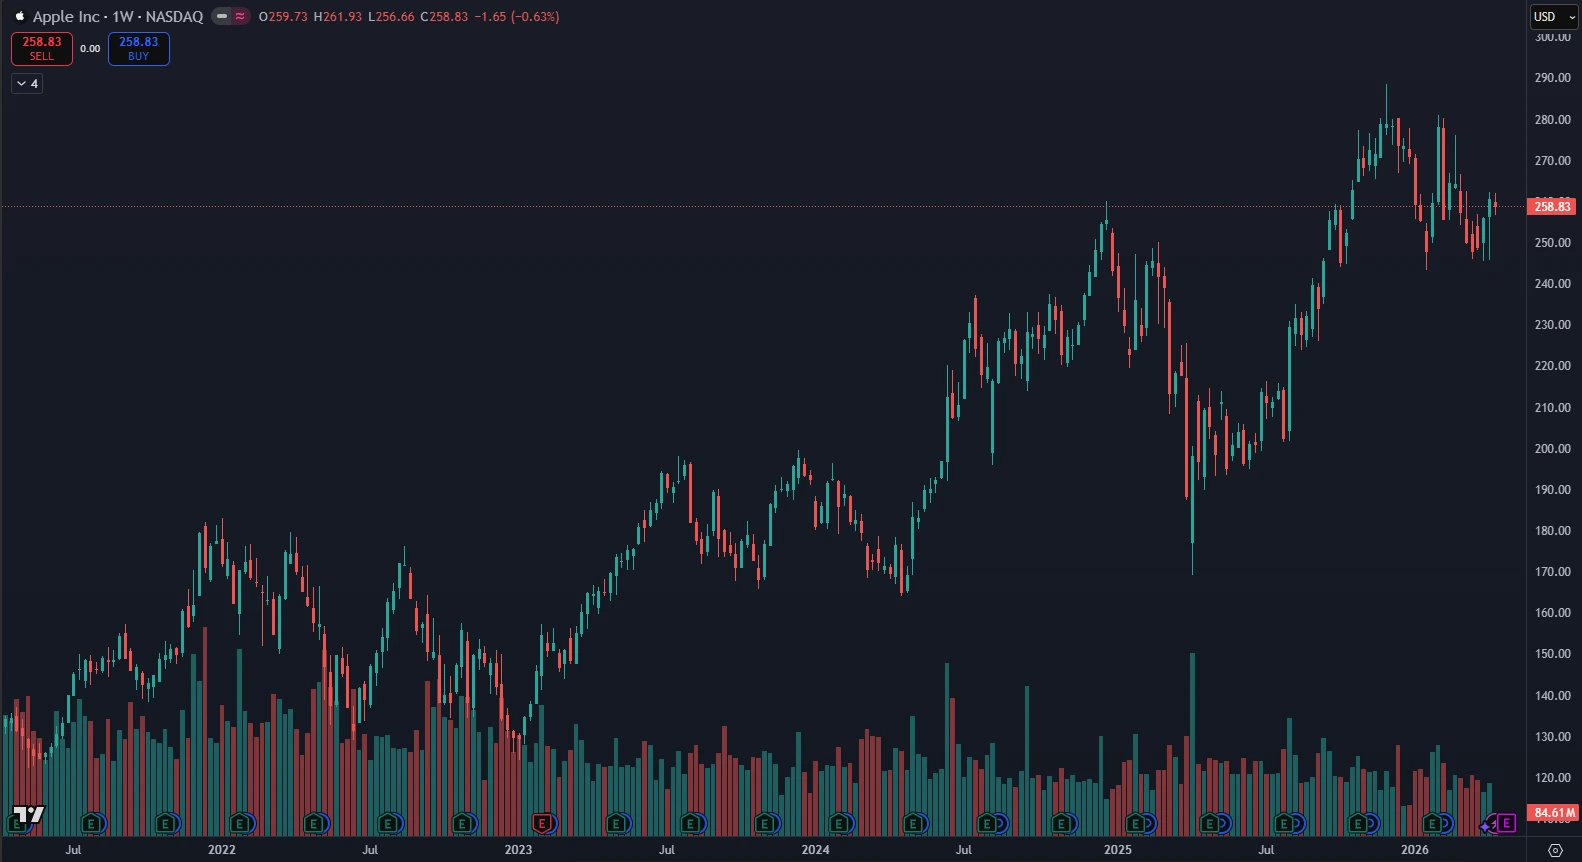Click the Apple logo next to the symbol name
The width and height of the screenshot is (1582, 862).
click(x=19, y=16)
